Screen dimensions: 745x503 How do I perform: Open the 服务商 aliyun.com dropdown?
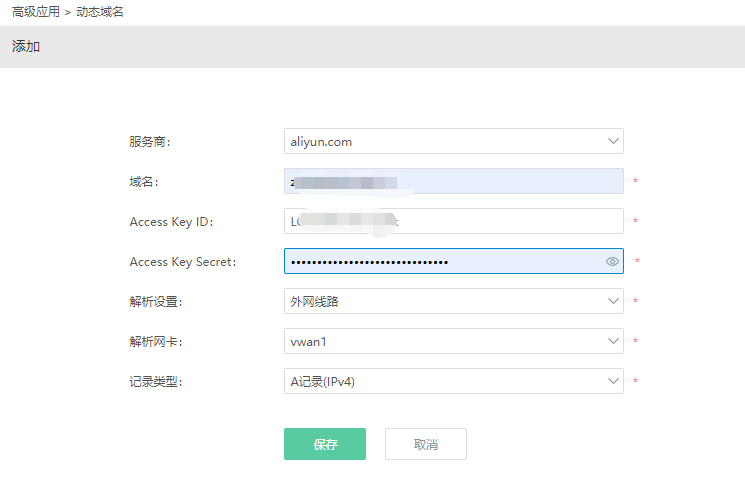pyautogui.click(x=453, y=142)
